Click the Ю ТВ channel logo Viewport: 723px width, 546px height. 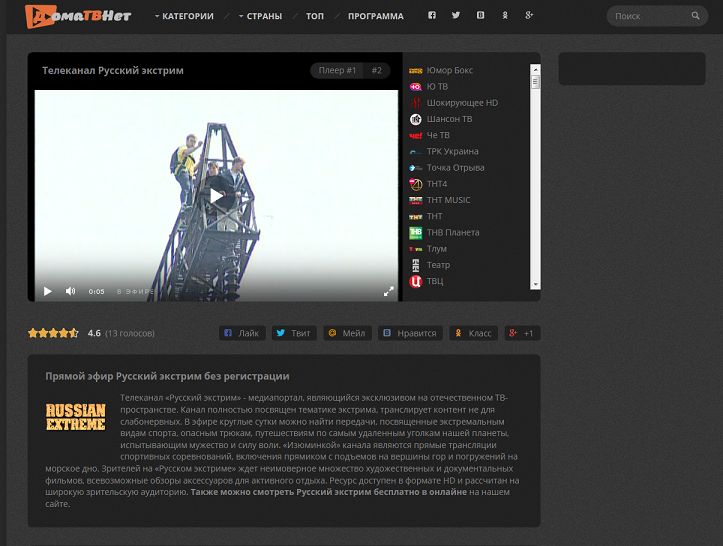coord(415,87)
